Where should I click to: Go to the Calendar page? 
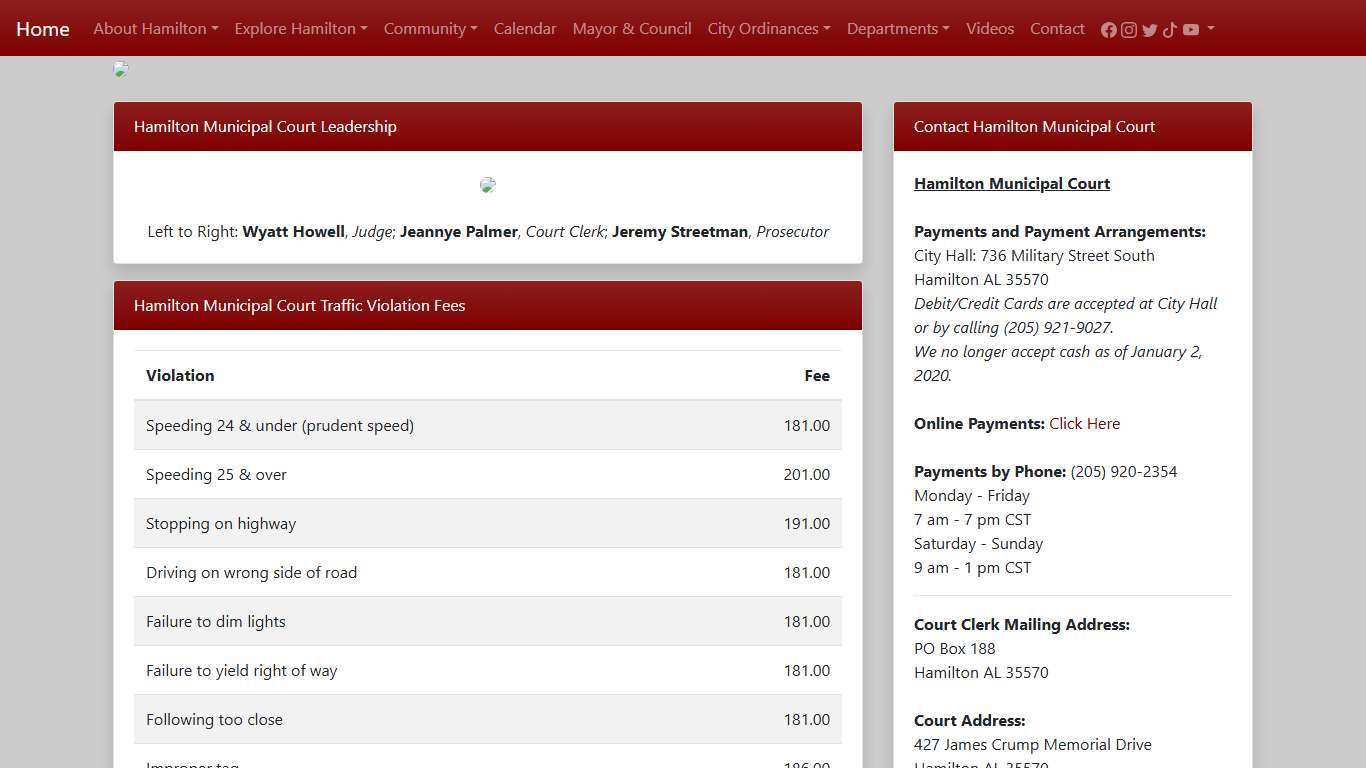(525, 29)
